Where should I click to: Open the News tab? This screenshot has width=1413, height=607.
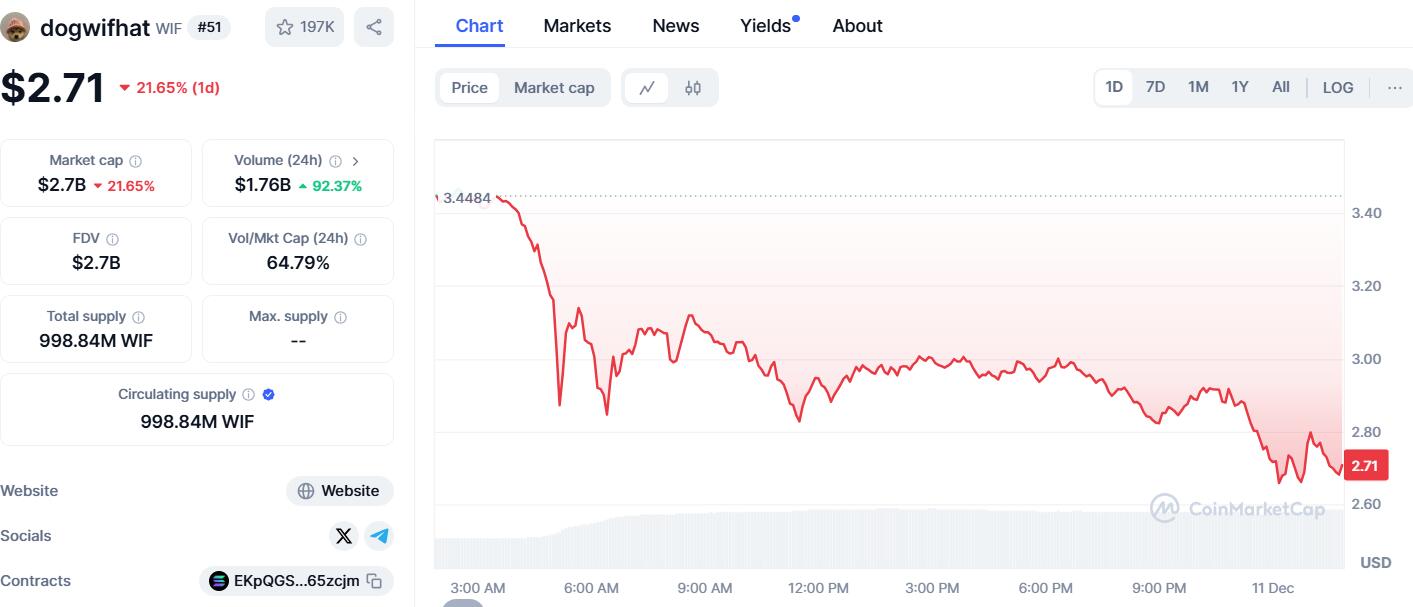click(675, 26)
